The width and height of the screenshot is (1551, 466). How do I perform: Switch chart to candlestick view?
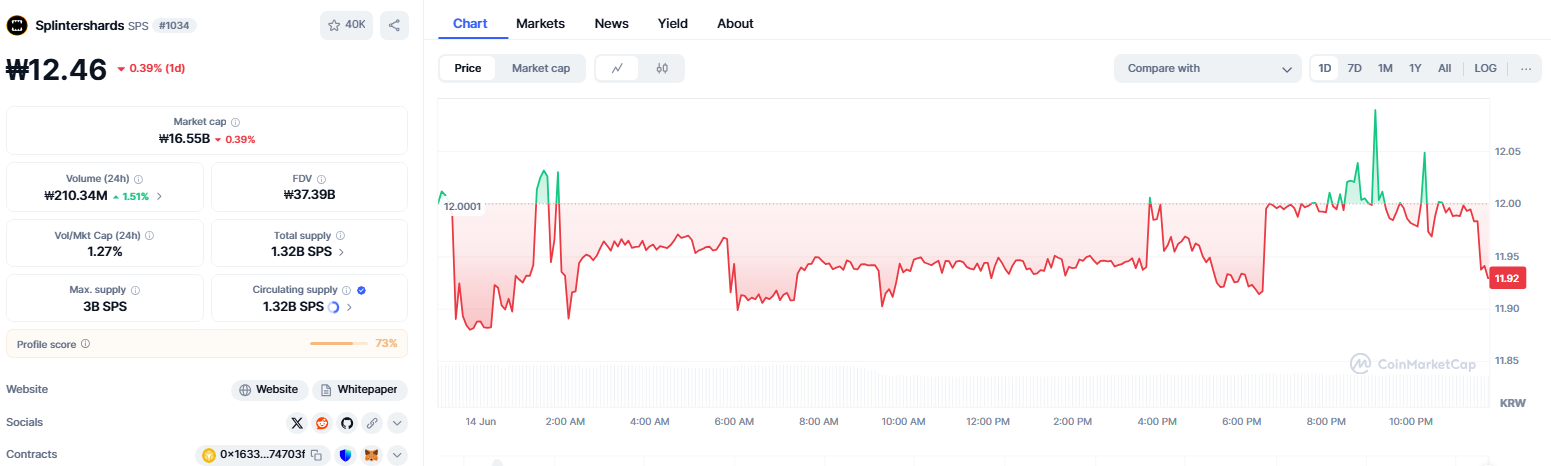pos(662,68)
